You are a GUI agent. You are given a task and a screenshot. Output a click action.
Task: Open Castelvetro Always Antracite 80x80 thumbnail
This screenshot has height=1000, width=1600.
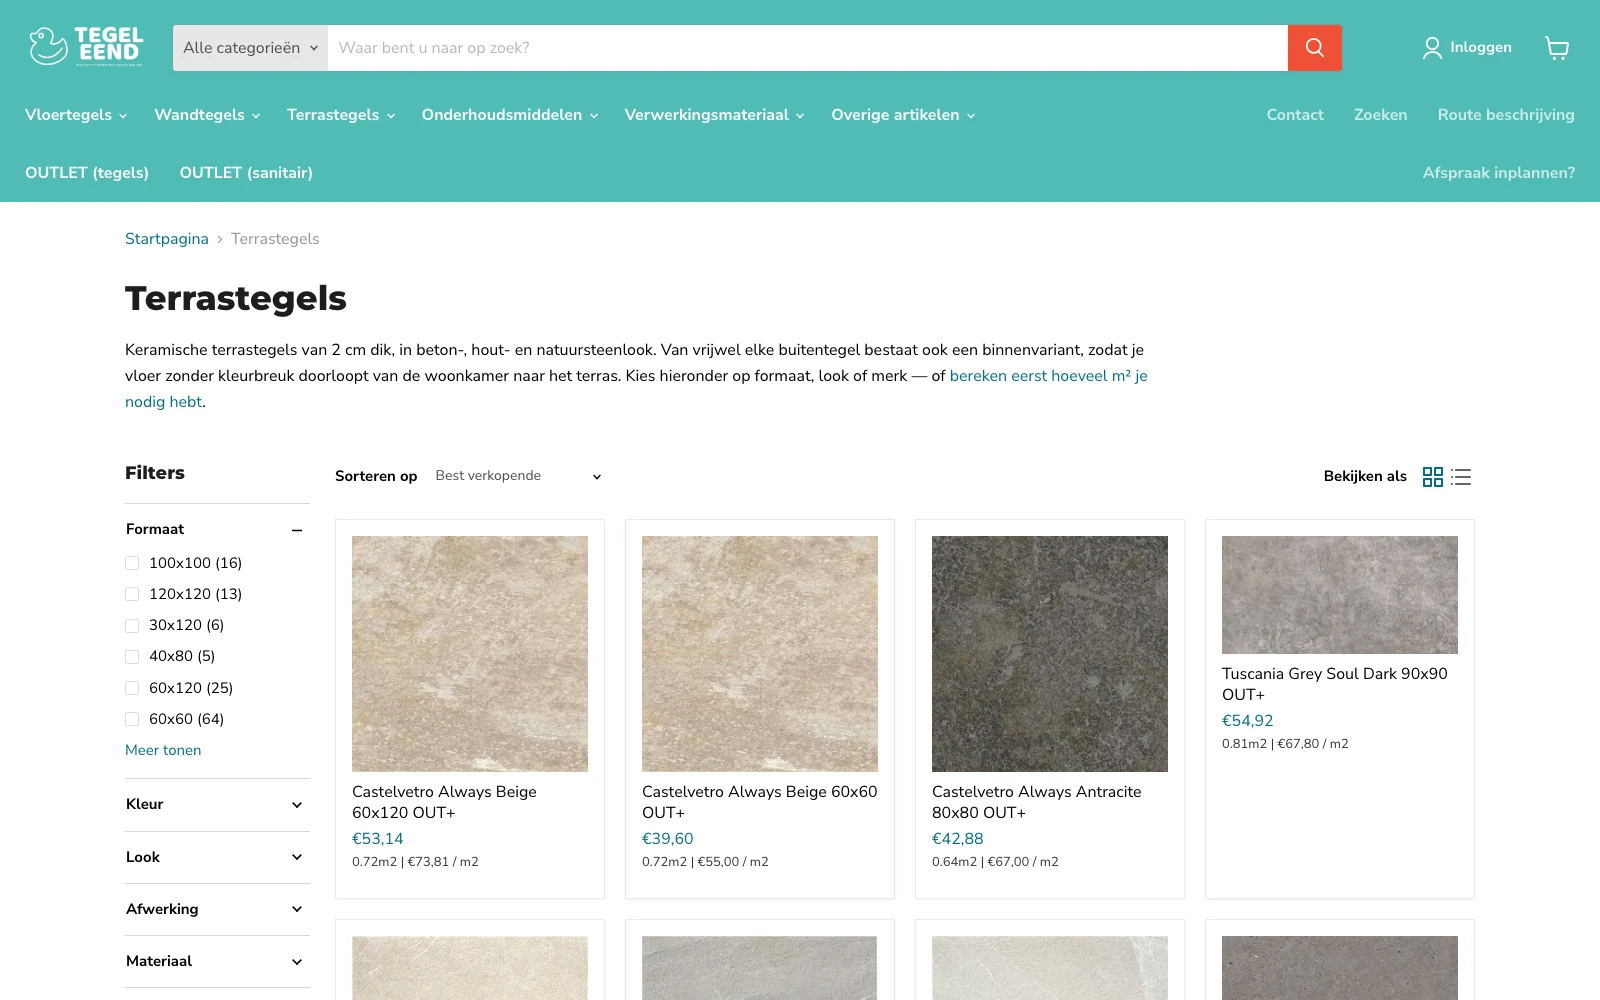[1050, 654]
